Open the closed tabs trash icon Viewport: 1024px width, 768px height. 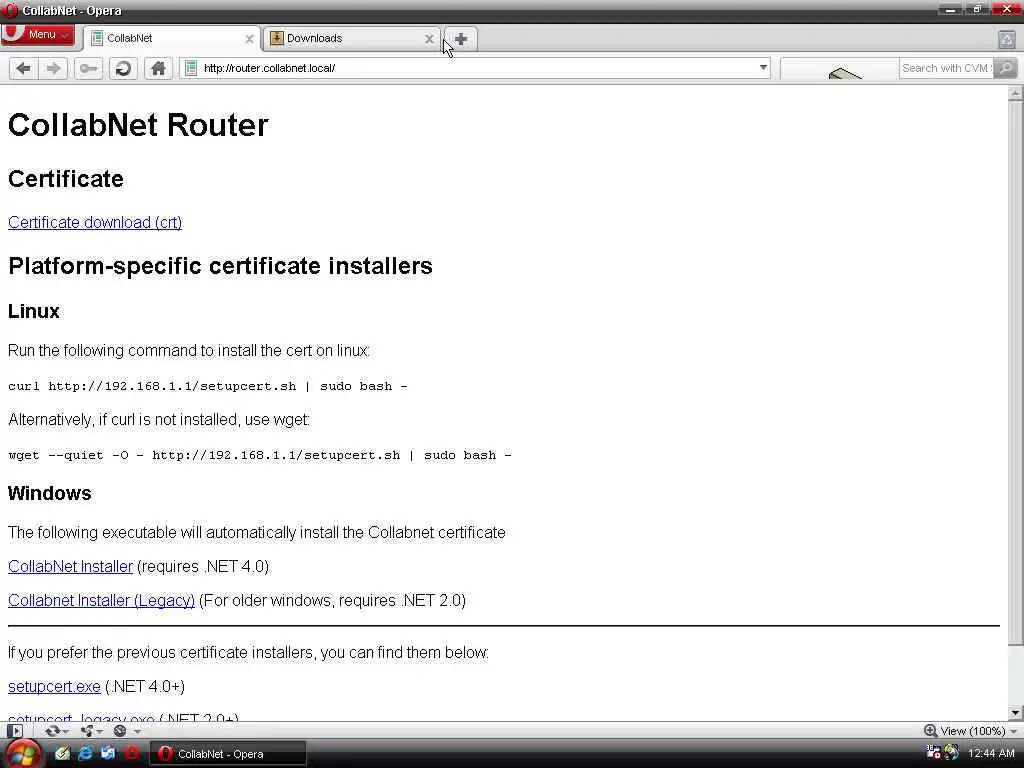click(1006, 39)
